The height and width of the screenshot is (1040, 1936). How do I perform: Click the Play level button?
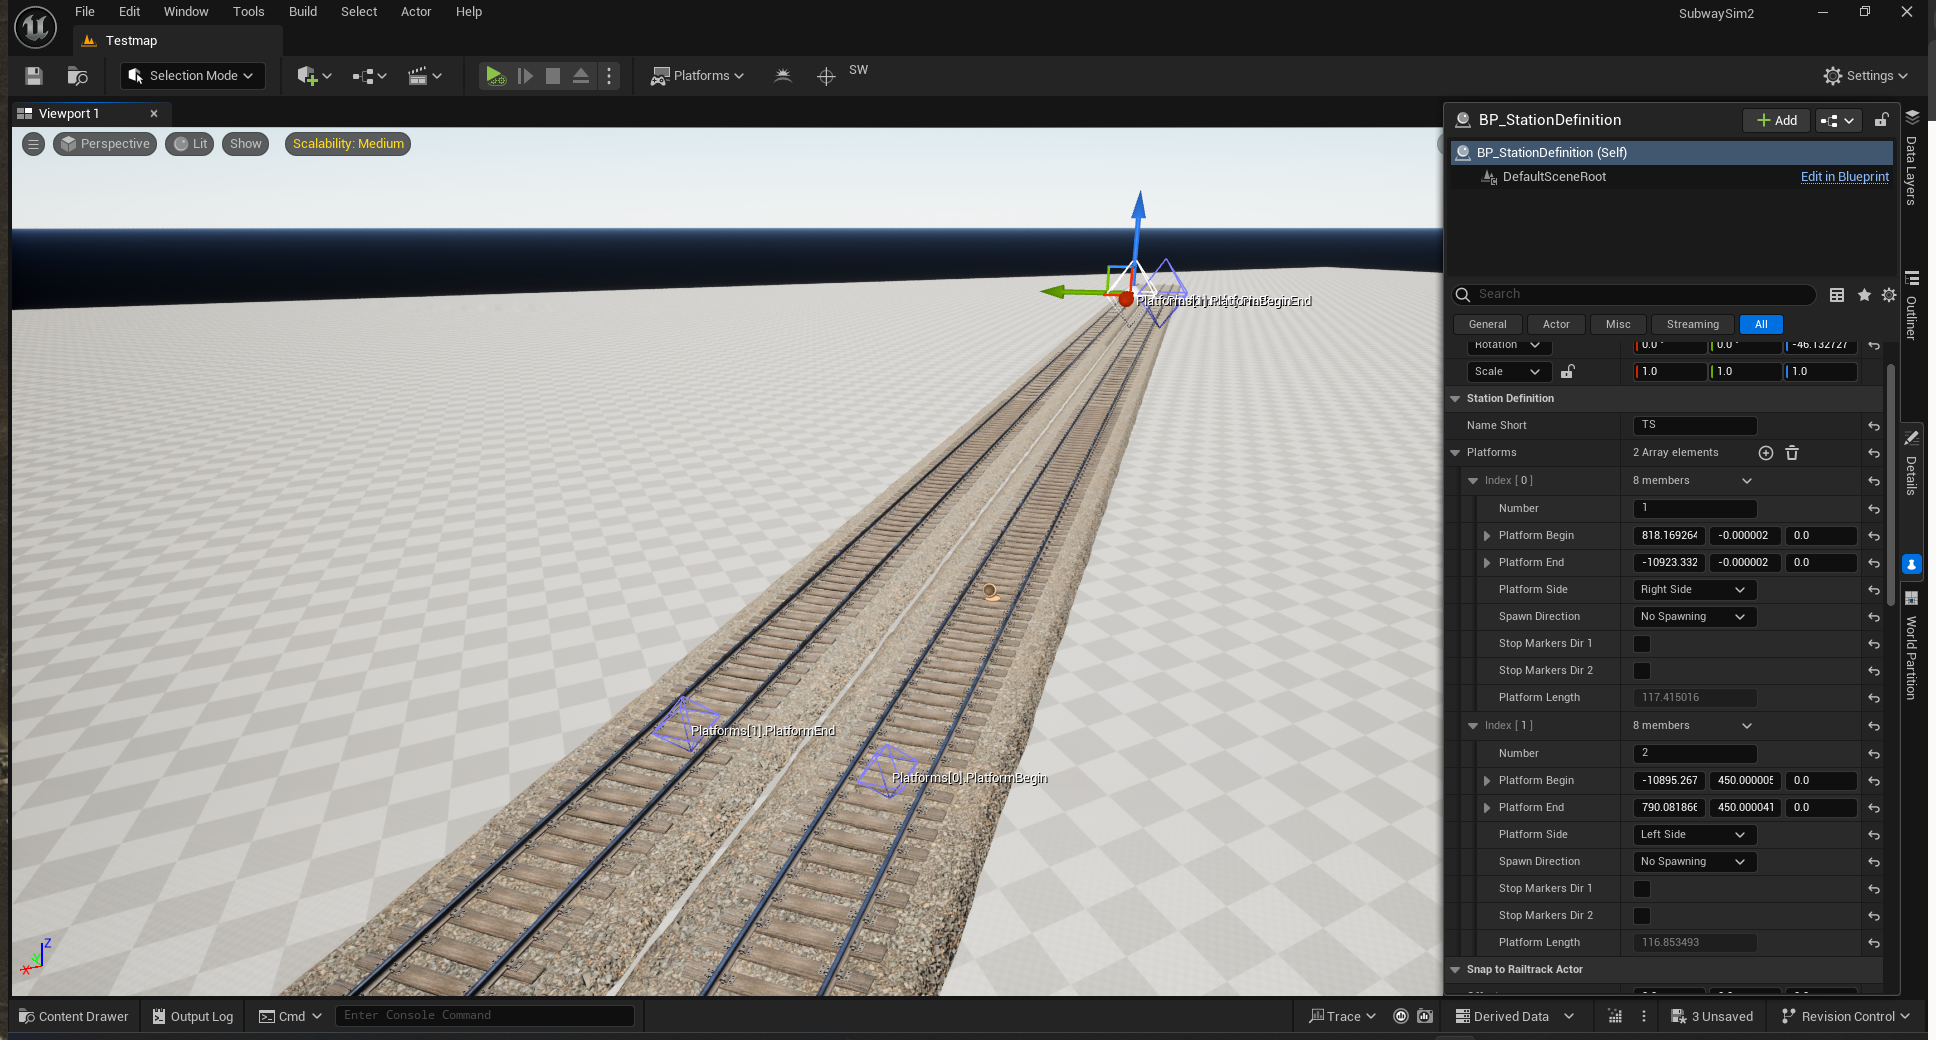(x=494, y=76)
